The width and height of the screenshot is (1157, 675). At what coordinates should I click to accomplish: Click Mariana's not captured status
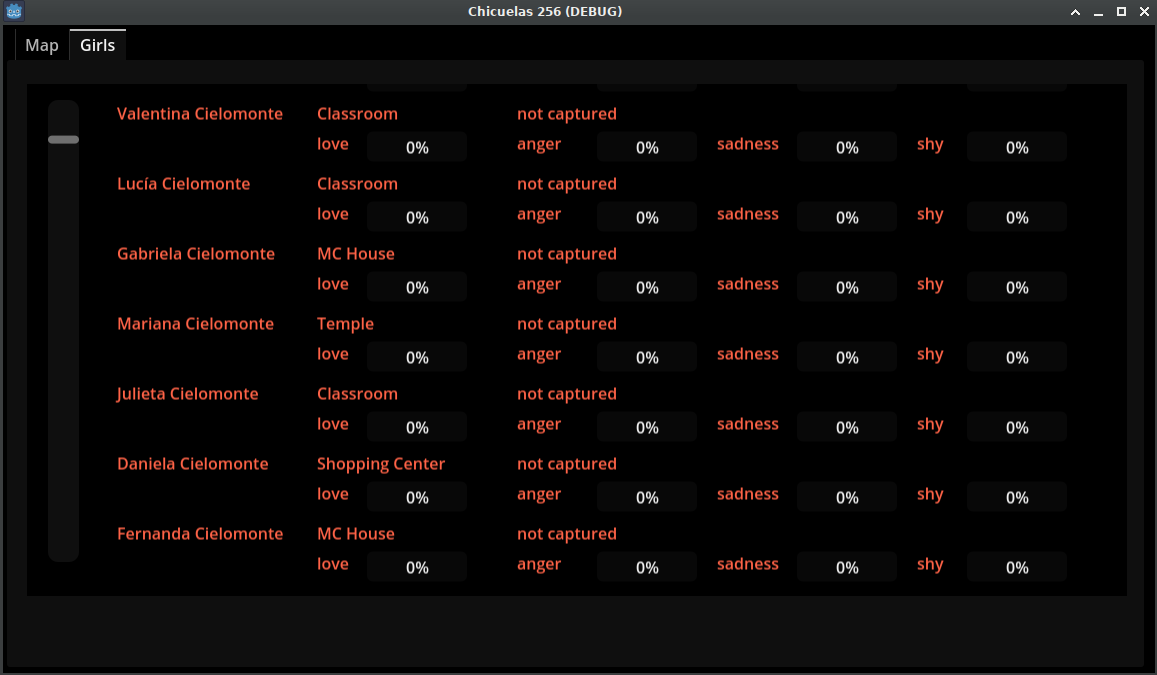567,324
